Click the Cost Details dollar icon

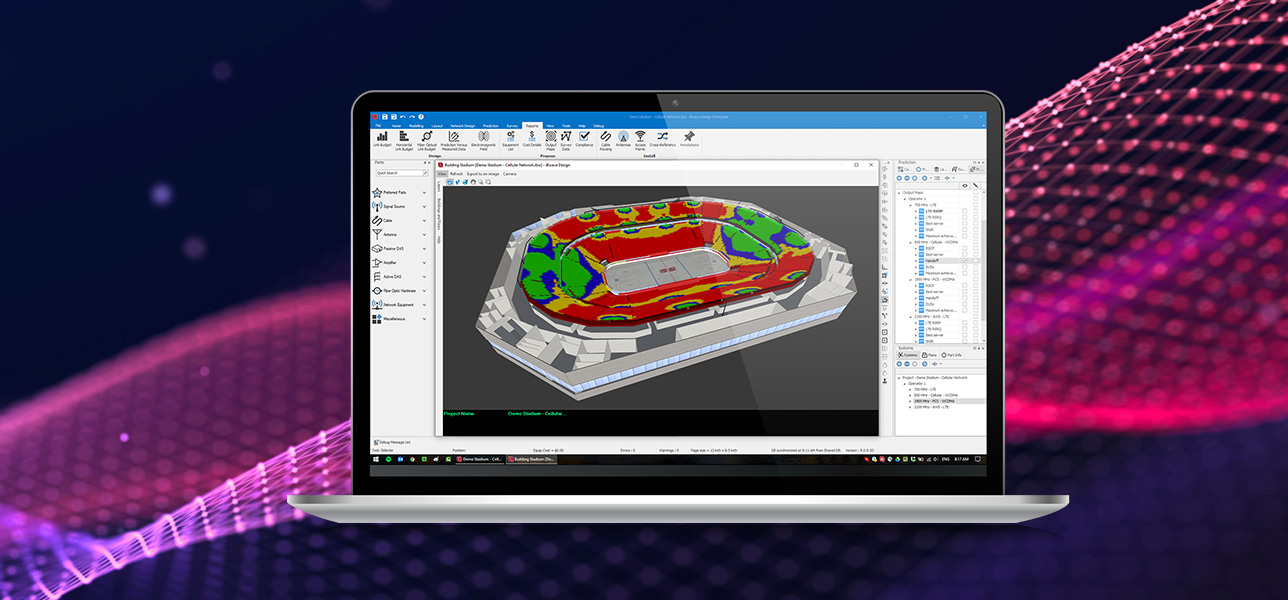tap(531, 137)
